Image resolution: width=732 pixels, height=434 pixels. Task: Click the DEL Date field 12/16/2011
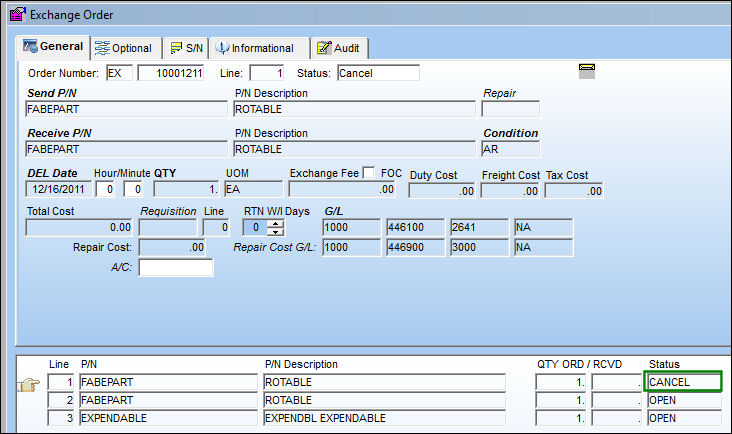tap(58, 189)
